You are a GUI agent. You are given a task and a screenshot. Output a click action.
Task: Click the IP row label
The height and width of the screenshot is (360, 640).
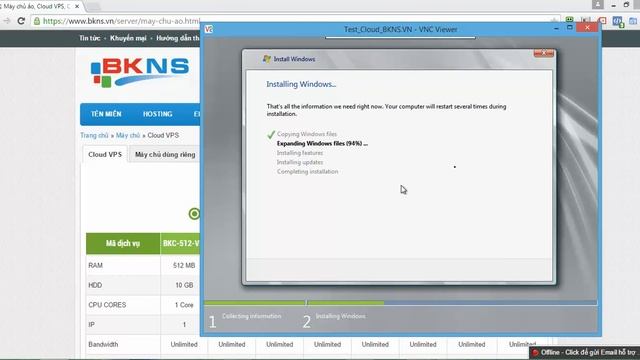[x=91, y=324]
